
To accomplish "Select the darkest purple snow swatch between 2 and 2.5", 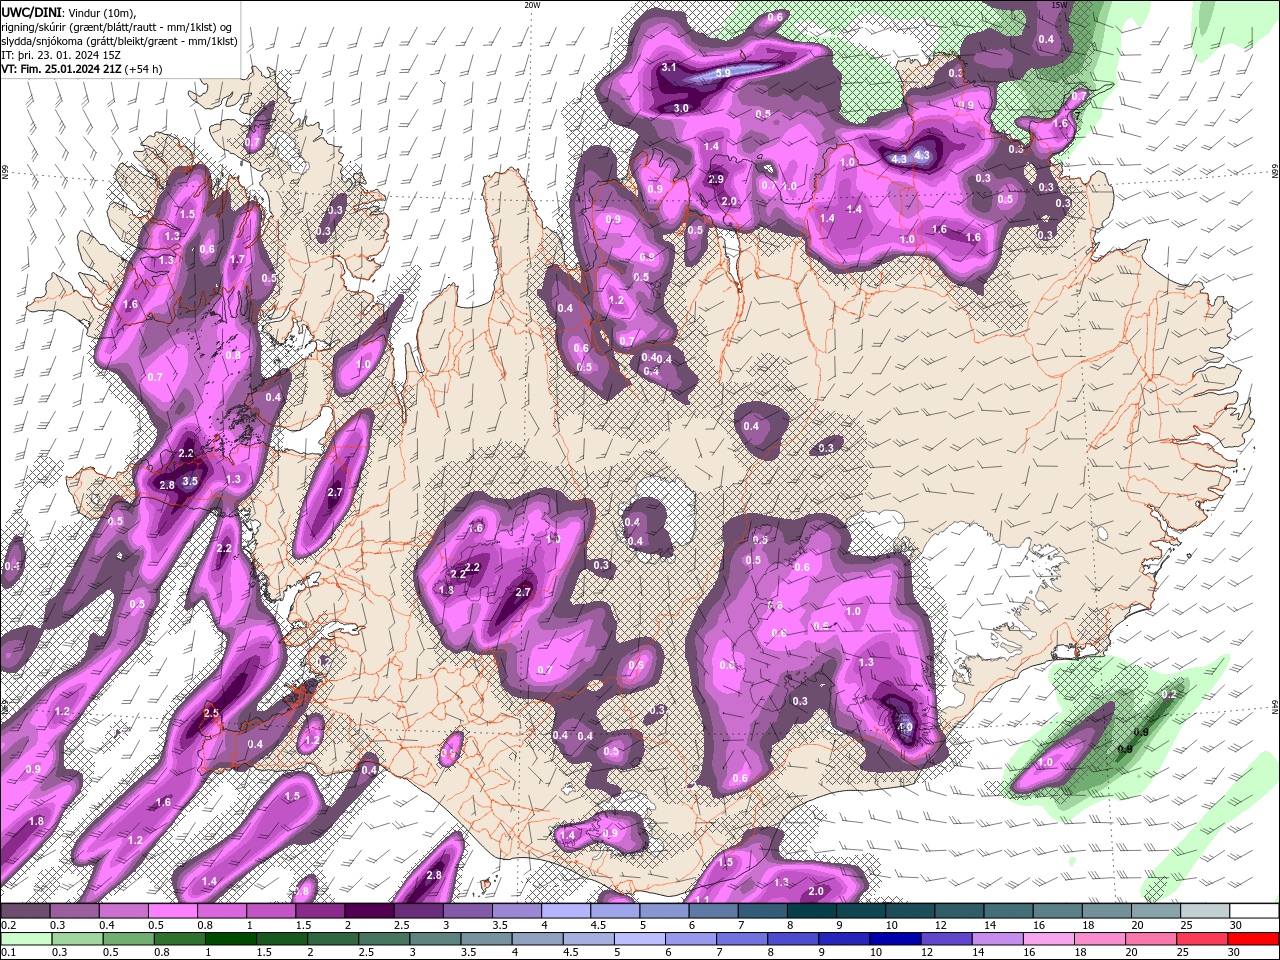I will (x=368, y=911).
